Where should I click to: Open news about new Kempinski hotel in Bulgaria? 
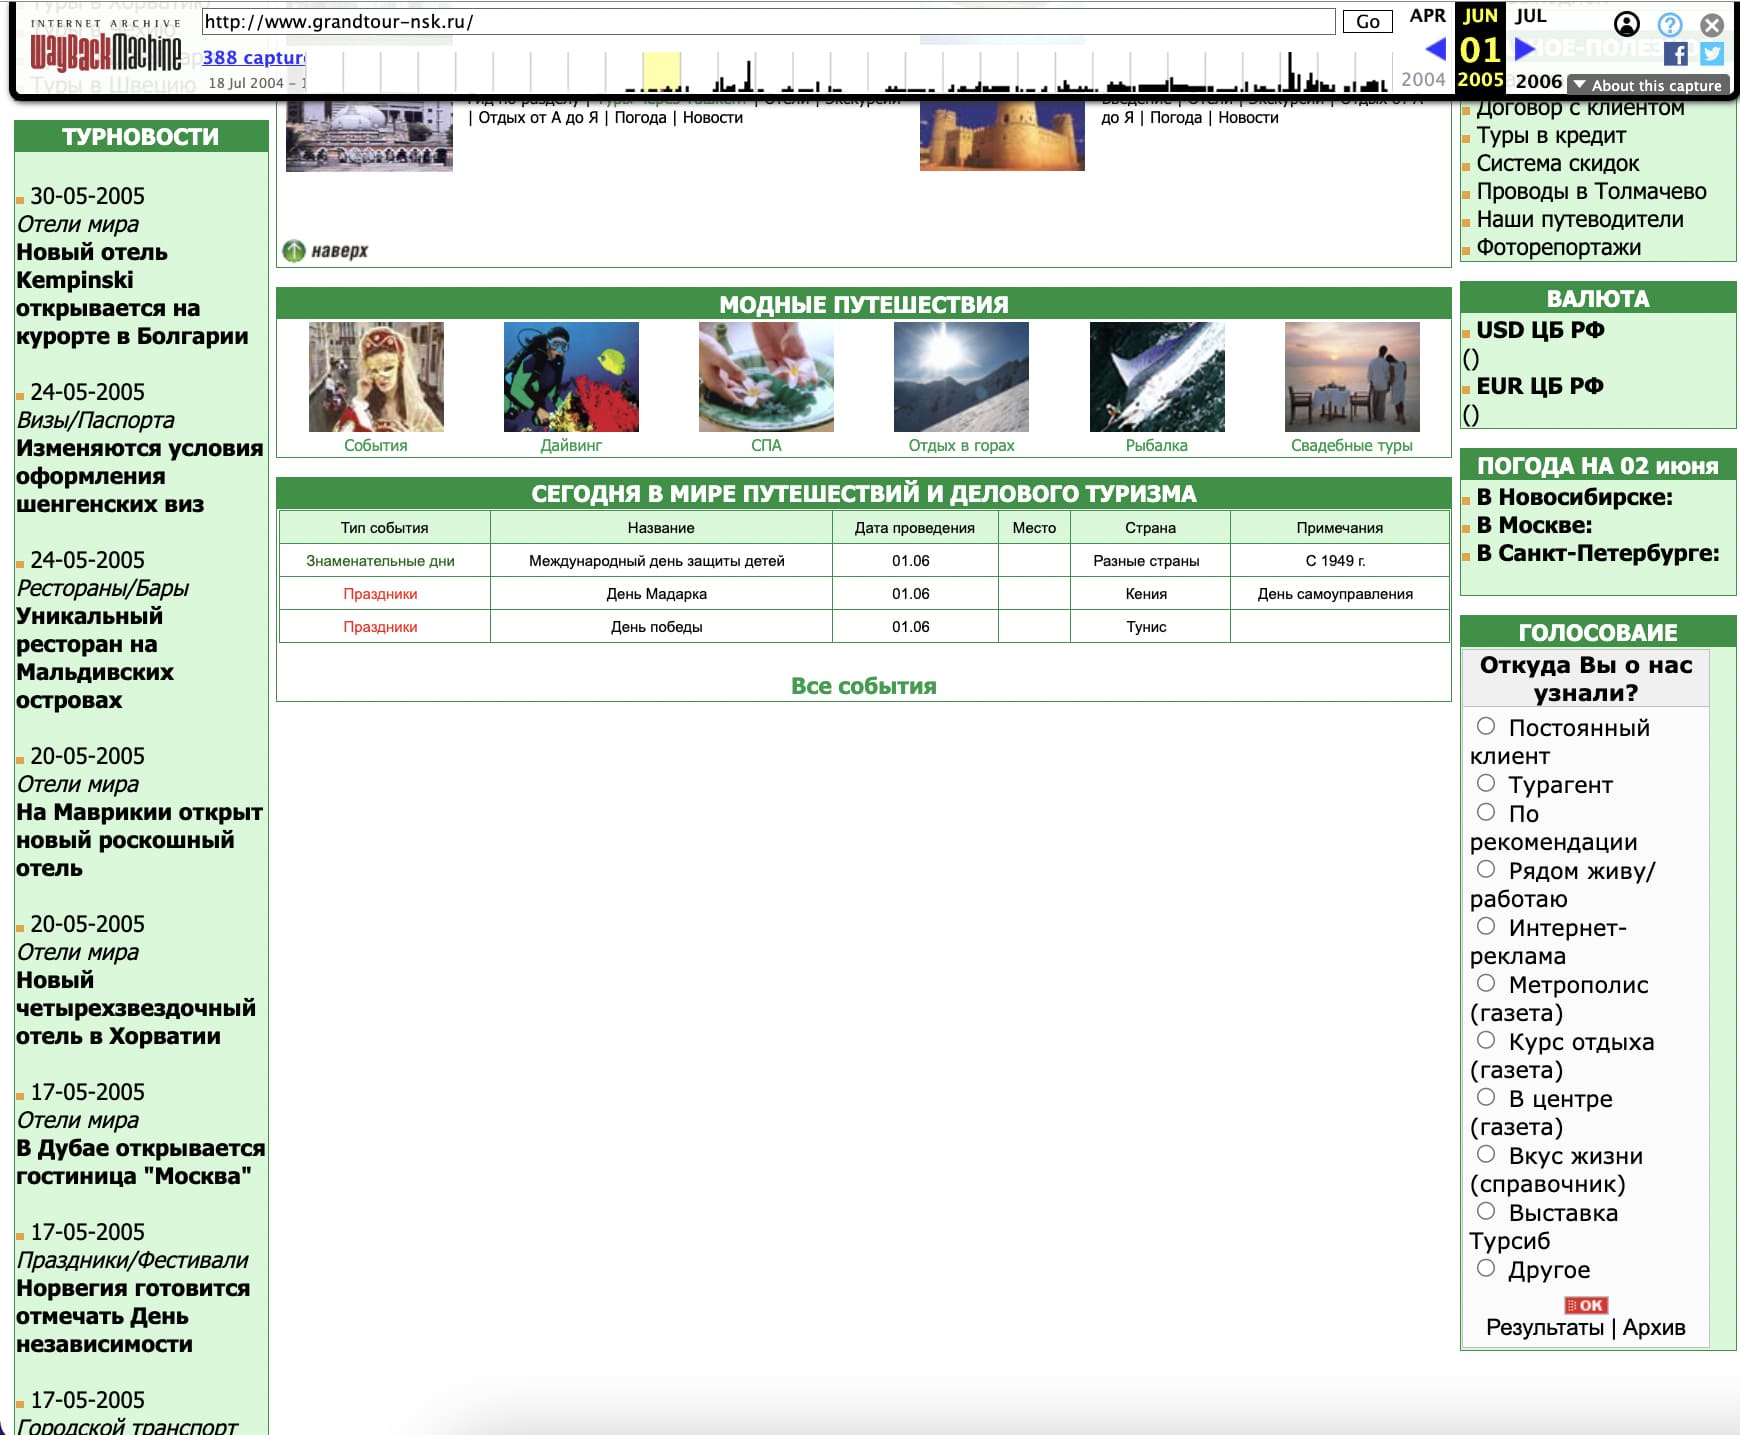click(132, 294)
